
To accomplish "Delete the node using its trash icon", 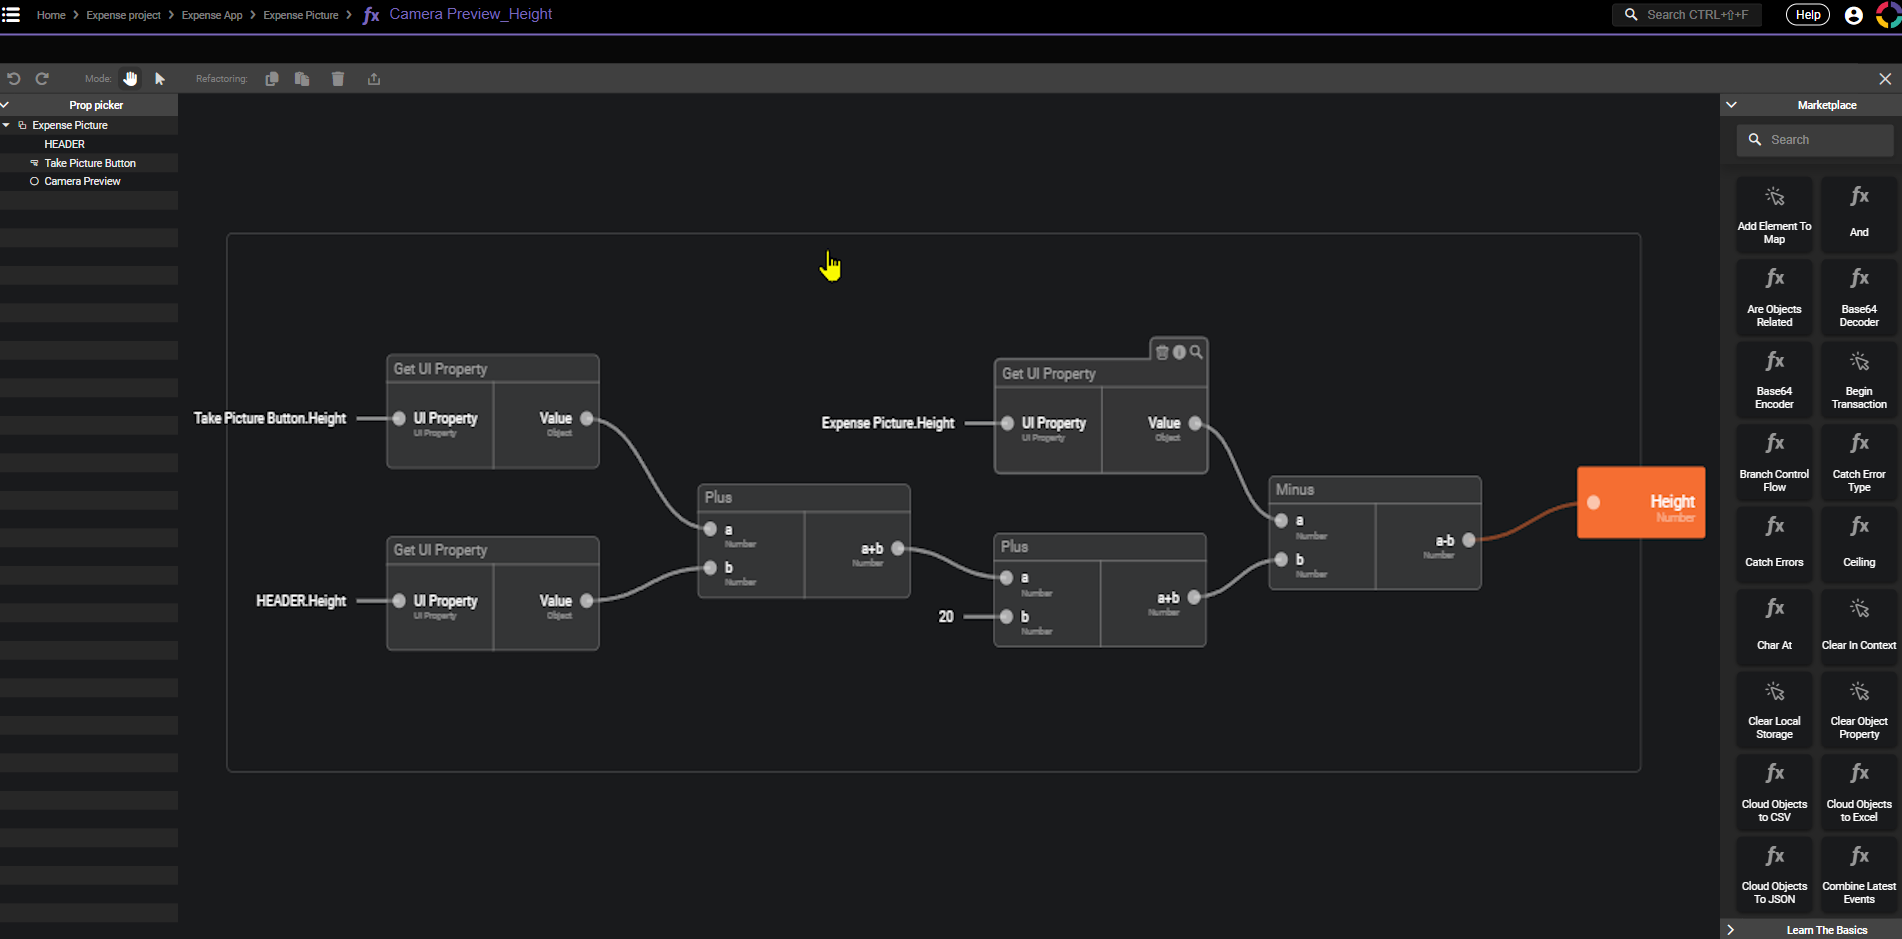I will (1162, 352).
